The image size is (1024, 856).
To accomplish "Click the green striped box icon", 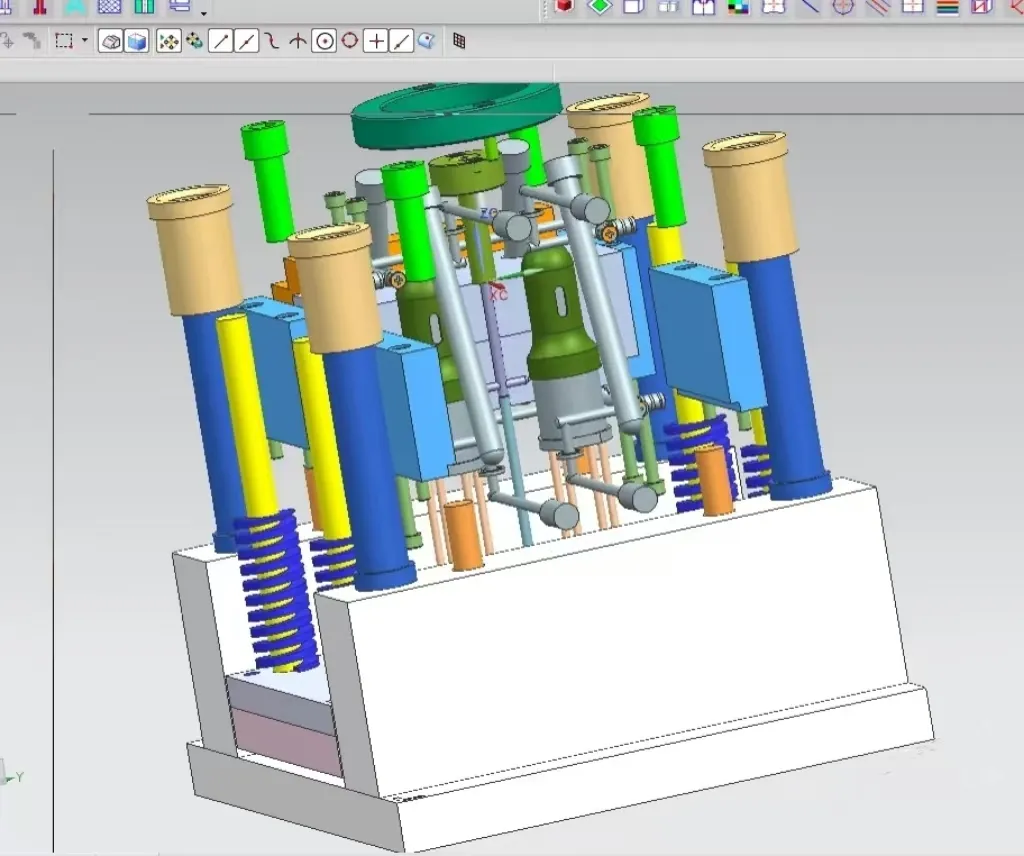I will [144, 7].
